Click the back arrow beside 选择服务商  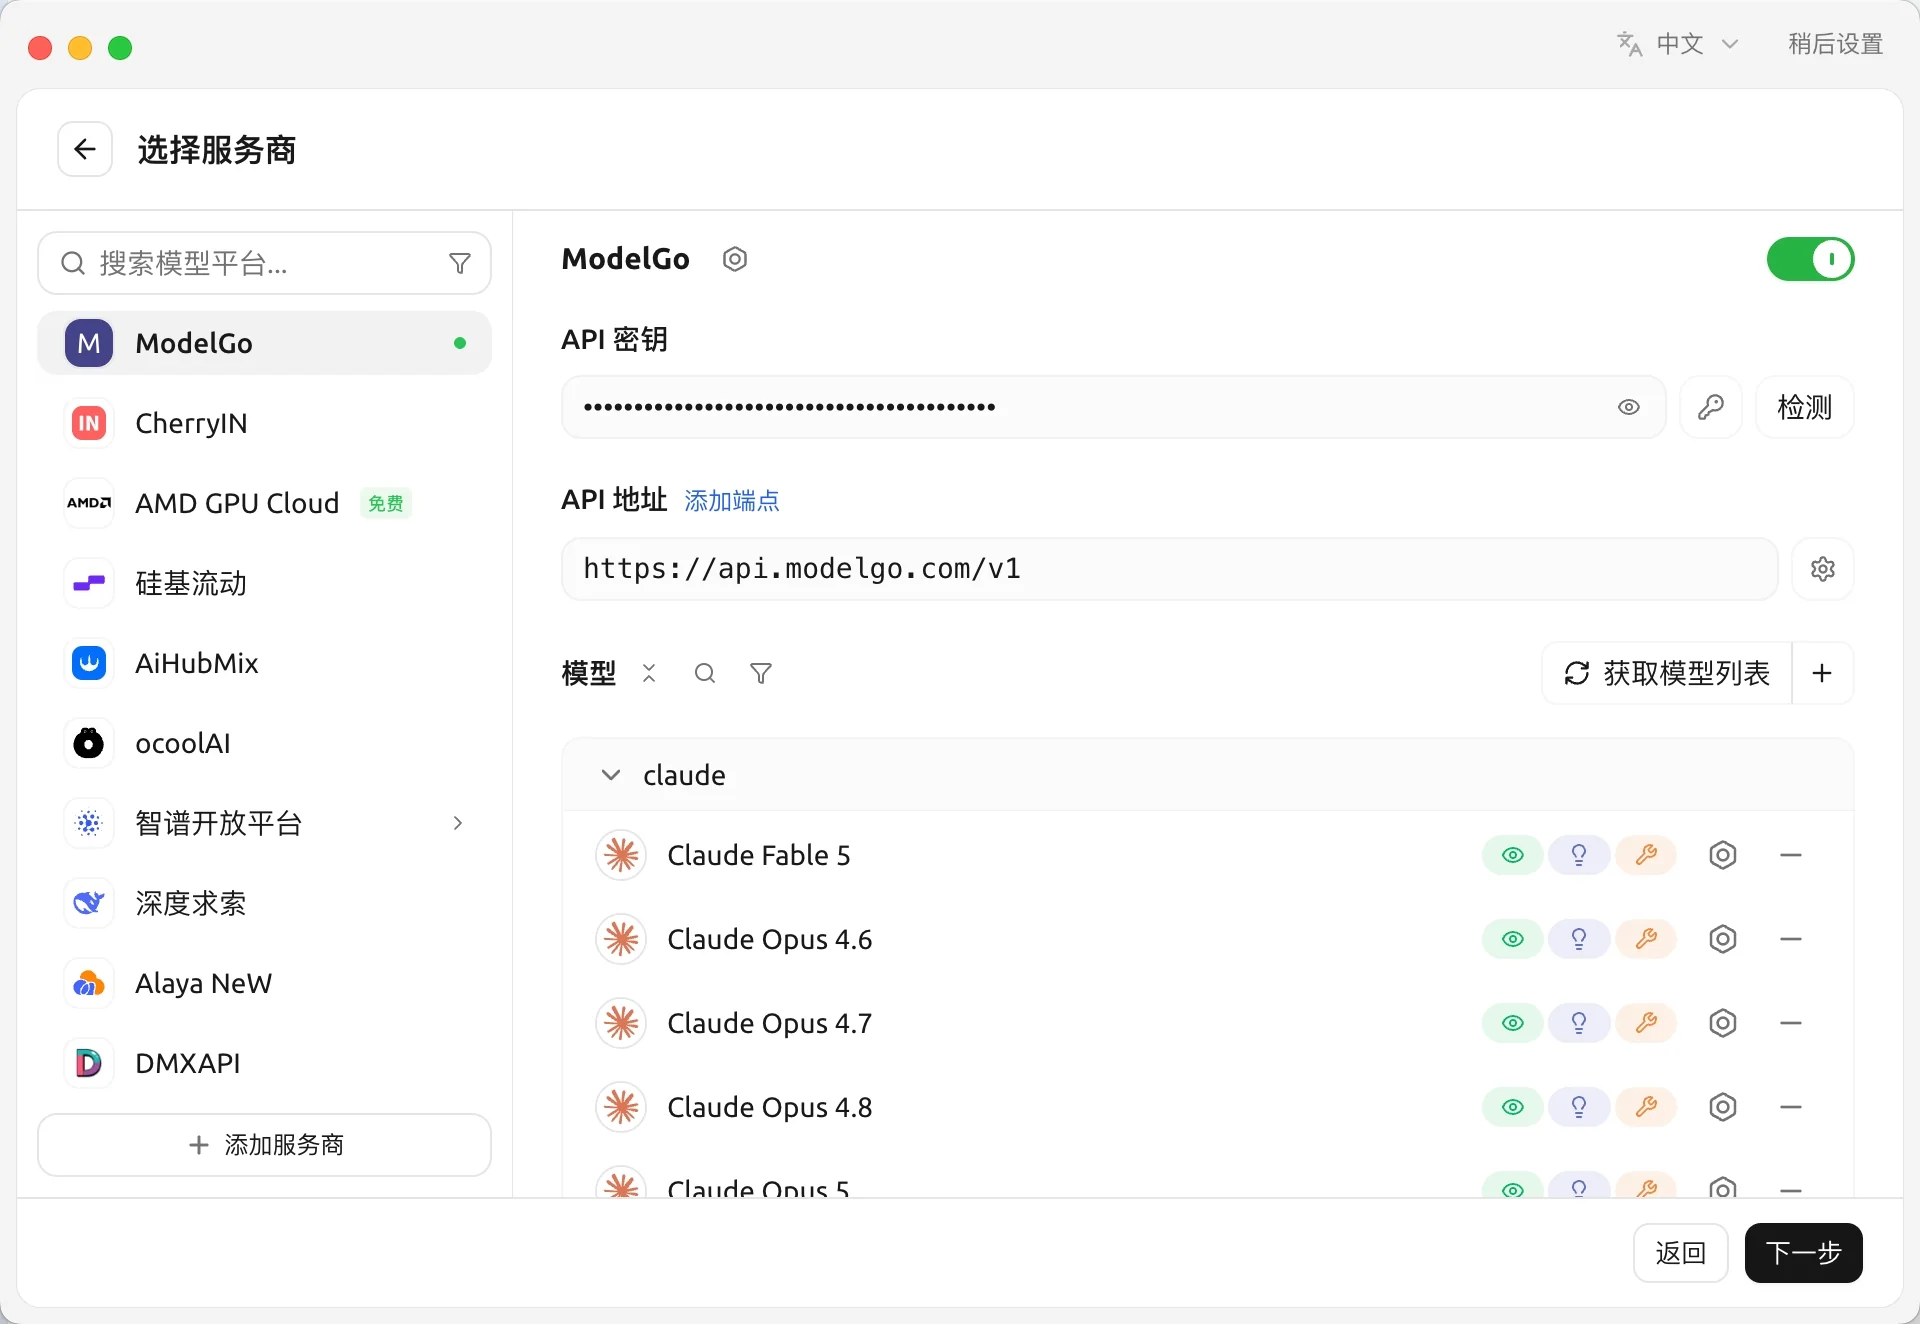point(85,150)
